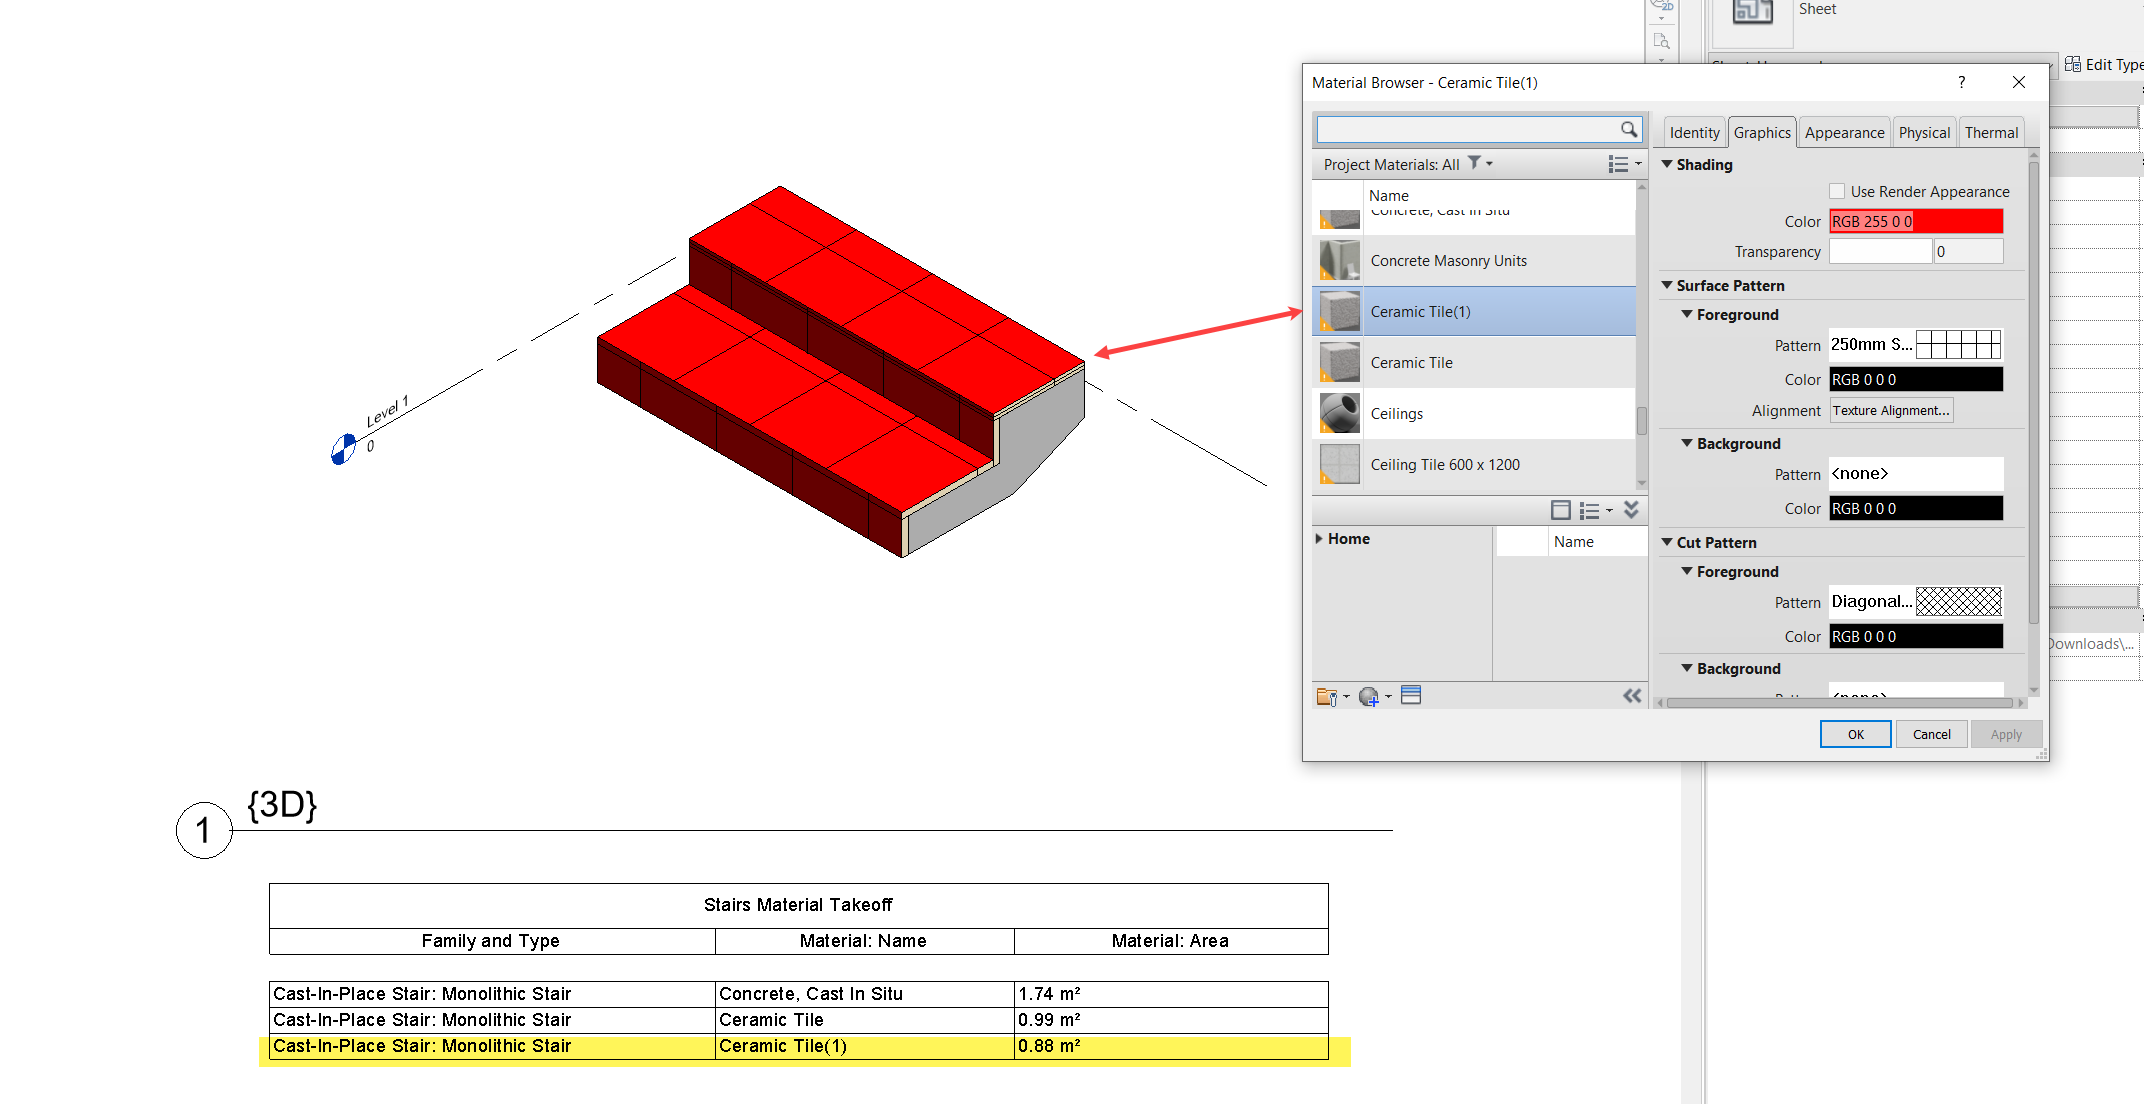Select the material library panel icon

click(1411, 696)
